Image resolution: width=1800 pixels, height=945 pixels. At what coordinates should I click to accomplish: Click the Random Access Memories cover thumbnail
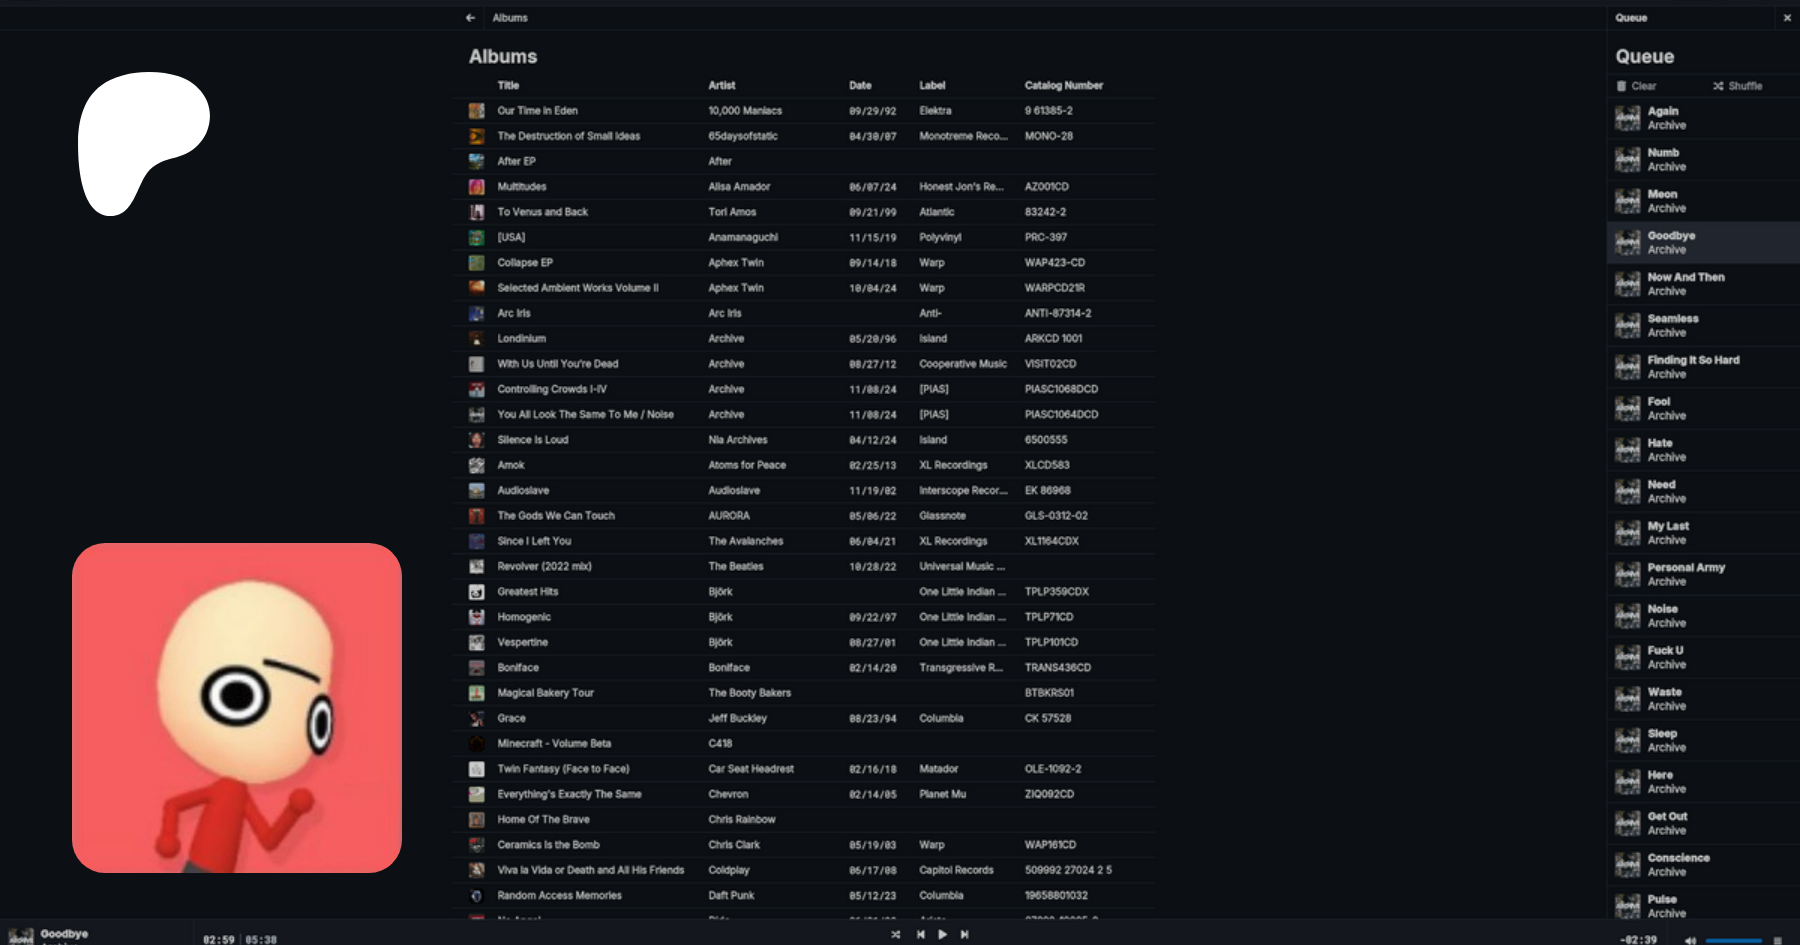pyautogui.click(x=477, y=896)
